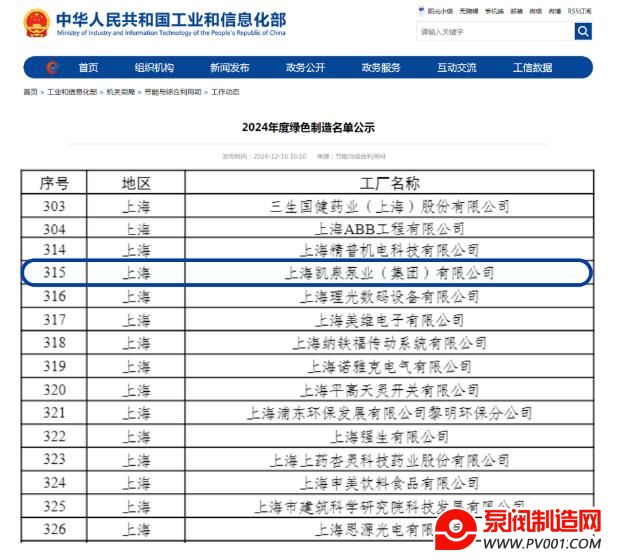Click the 阳光小信 text link
This screenshot has width=618, height=560.
[x=440, y=11]
